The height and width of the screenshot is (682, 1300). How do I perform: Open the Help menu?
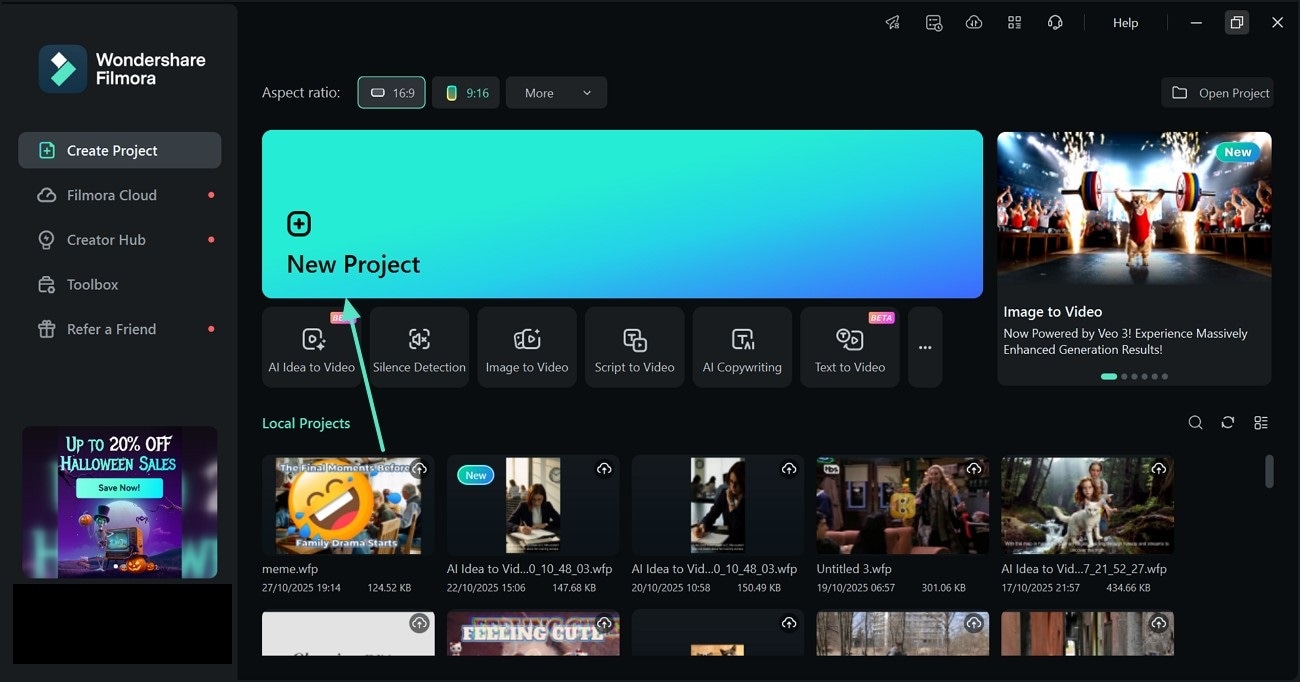point(1125,22)
